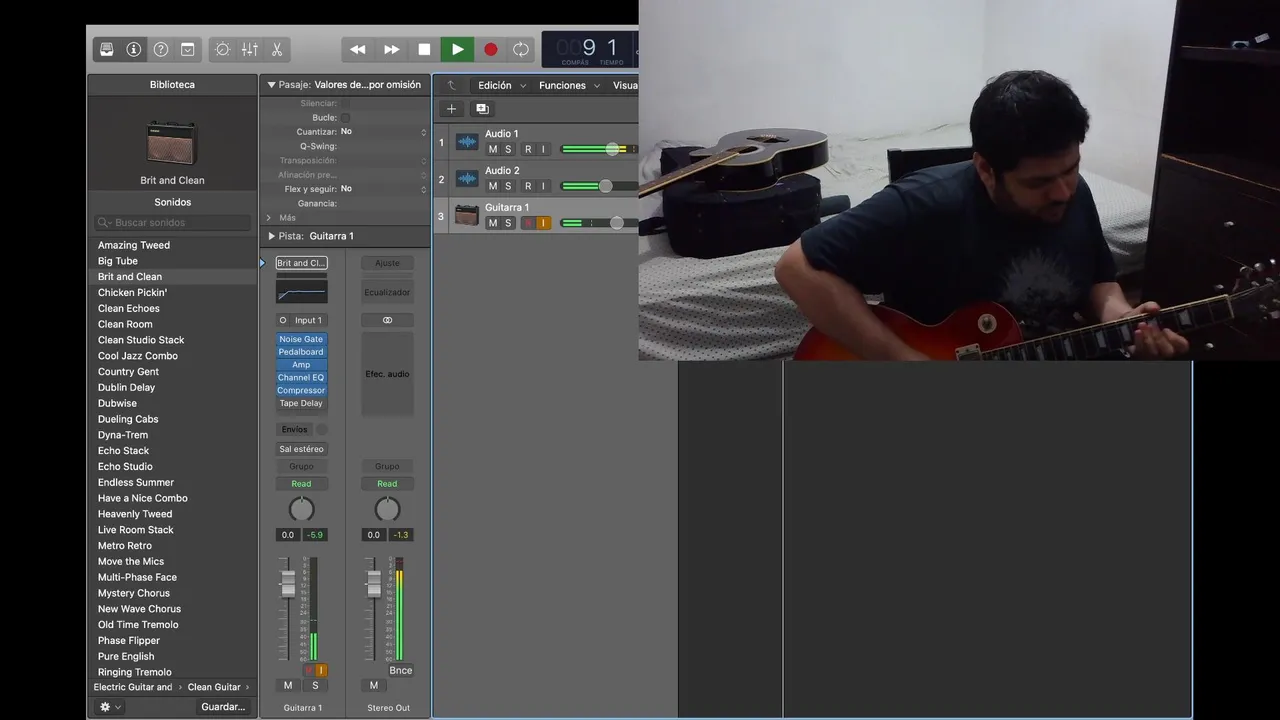Duplicate track with plus-overlay icon
The width and height of the screenshot is (1280, 720).
(x=482, y=109)
